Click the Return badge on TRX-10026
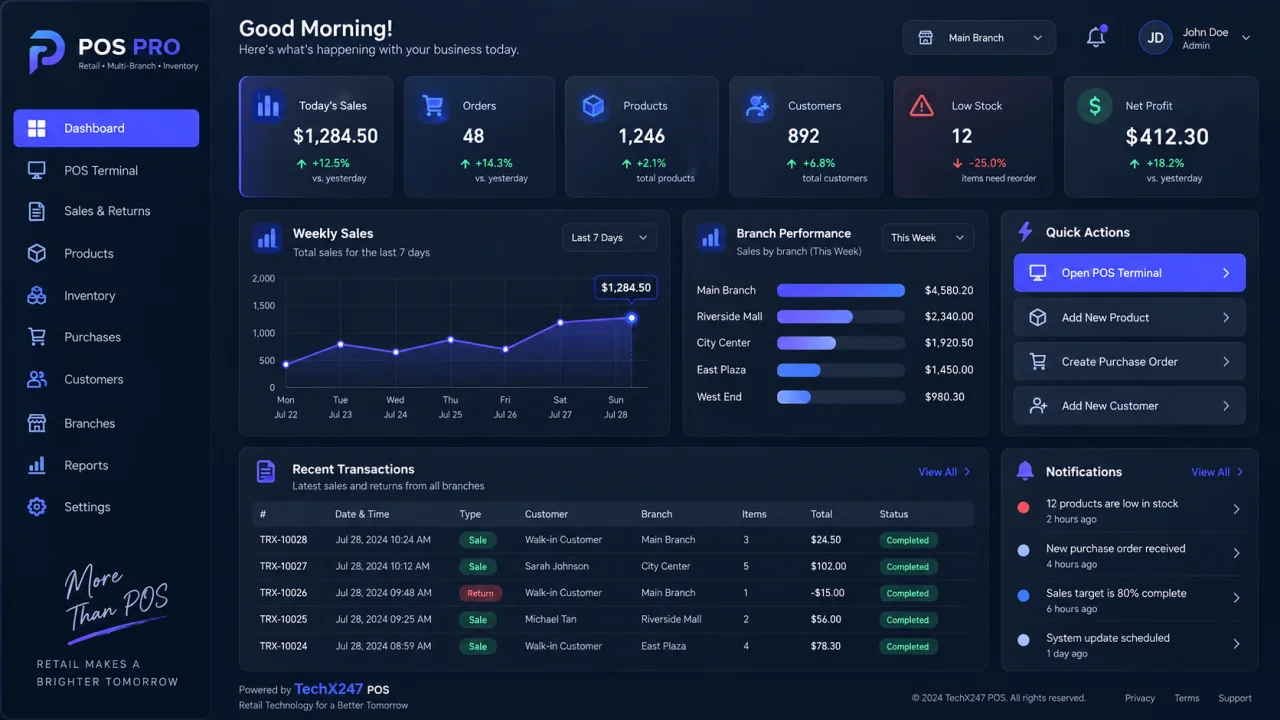1280x720 pixels. pos(481,593)
